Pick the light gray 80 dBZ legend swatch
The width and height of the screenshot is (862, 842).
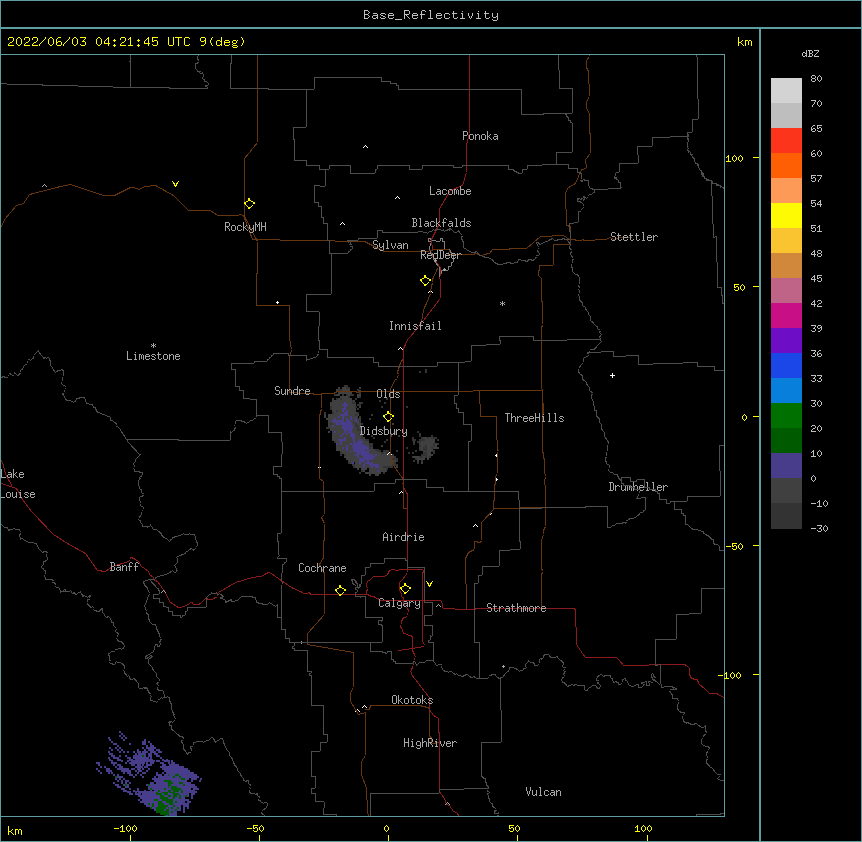click(786, 91)
